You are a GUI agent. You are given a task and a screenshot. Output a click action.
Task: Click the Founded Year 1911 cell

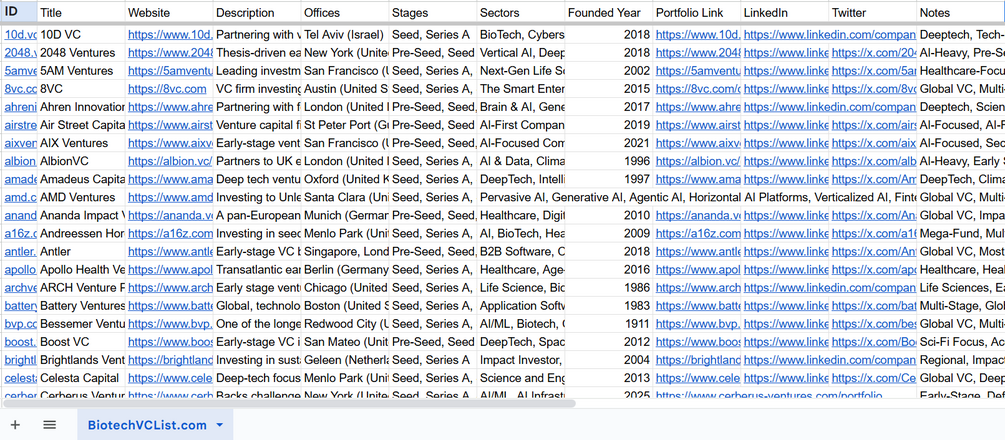click(x=609, y=324)
